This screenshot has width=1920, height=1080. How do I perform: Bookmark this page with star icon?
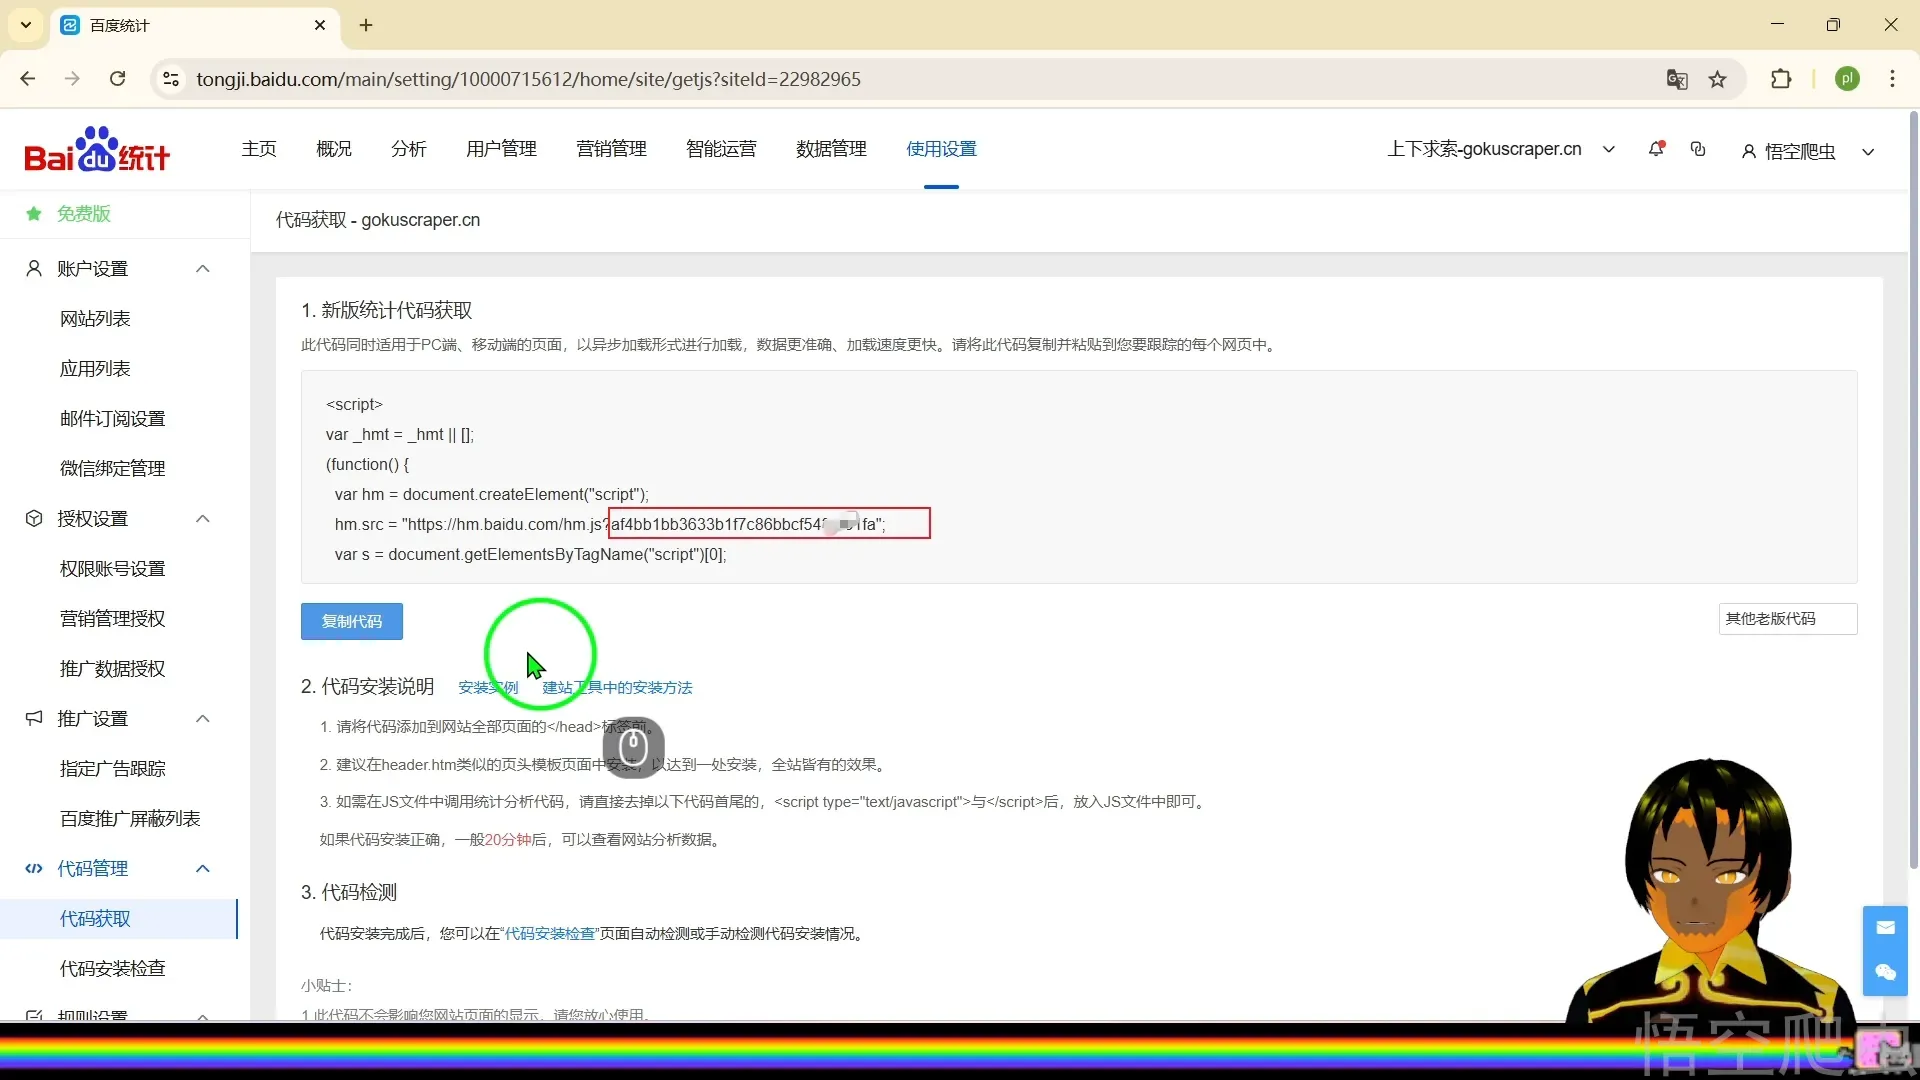click(x=1718, y=79)
